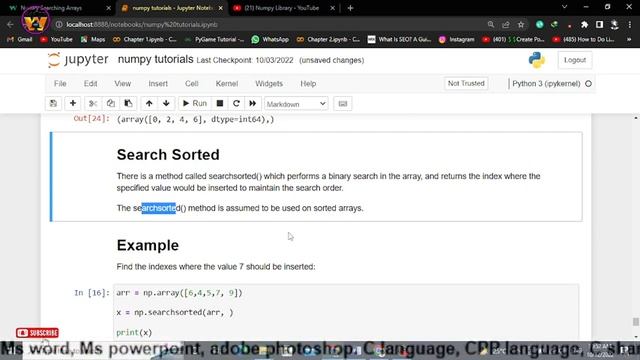Click the Out[24] array output text
This screenshot has height=360, width=640.
pos(196,120)
